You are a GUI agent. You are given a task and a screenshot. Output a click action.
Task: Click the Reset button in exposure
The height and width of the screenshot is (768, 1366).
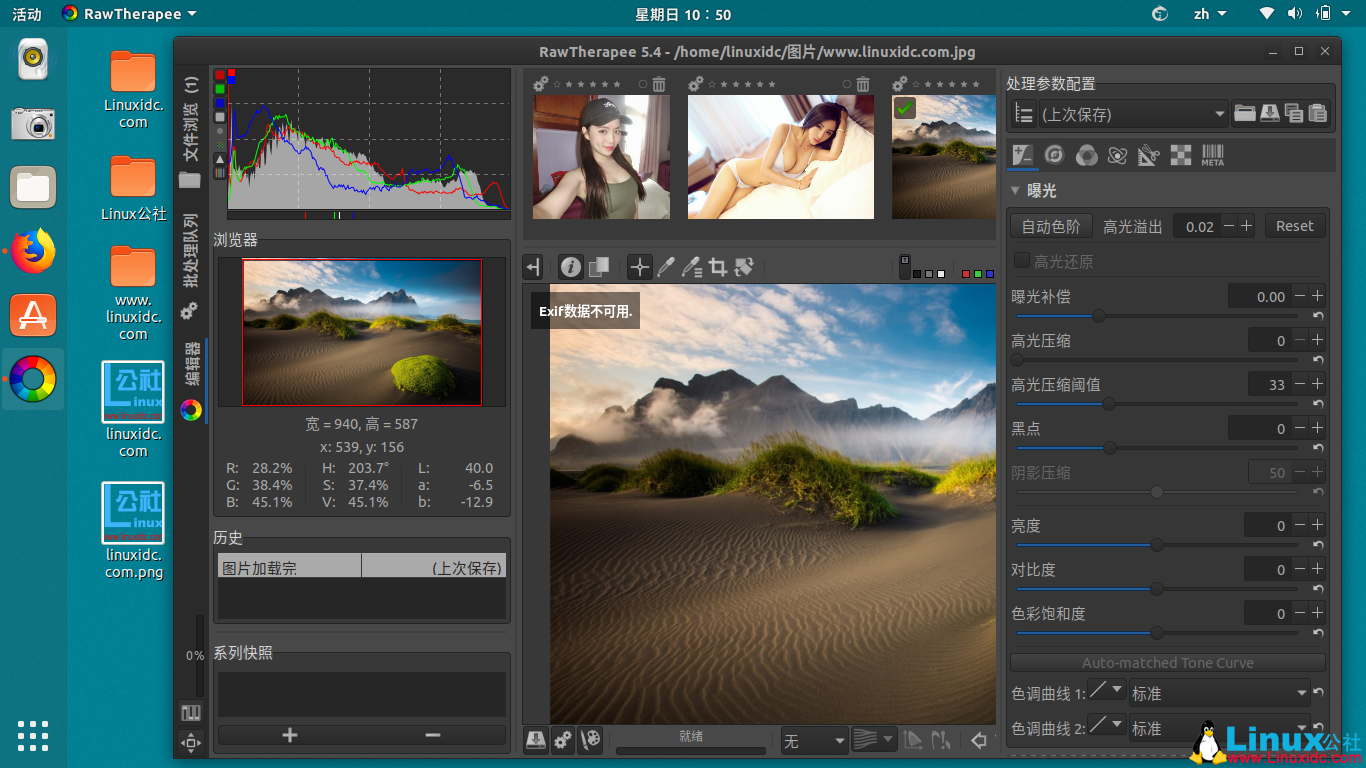tap(1294, 227)
